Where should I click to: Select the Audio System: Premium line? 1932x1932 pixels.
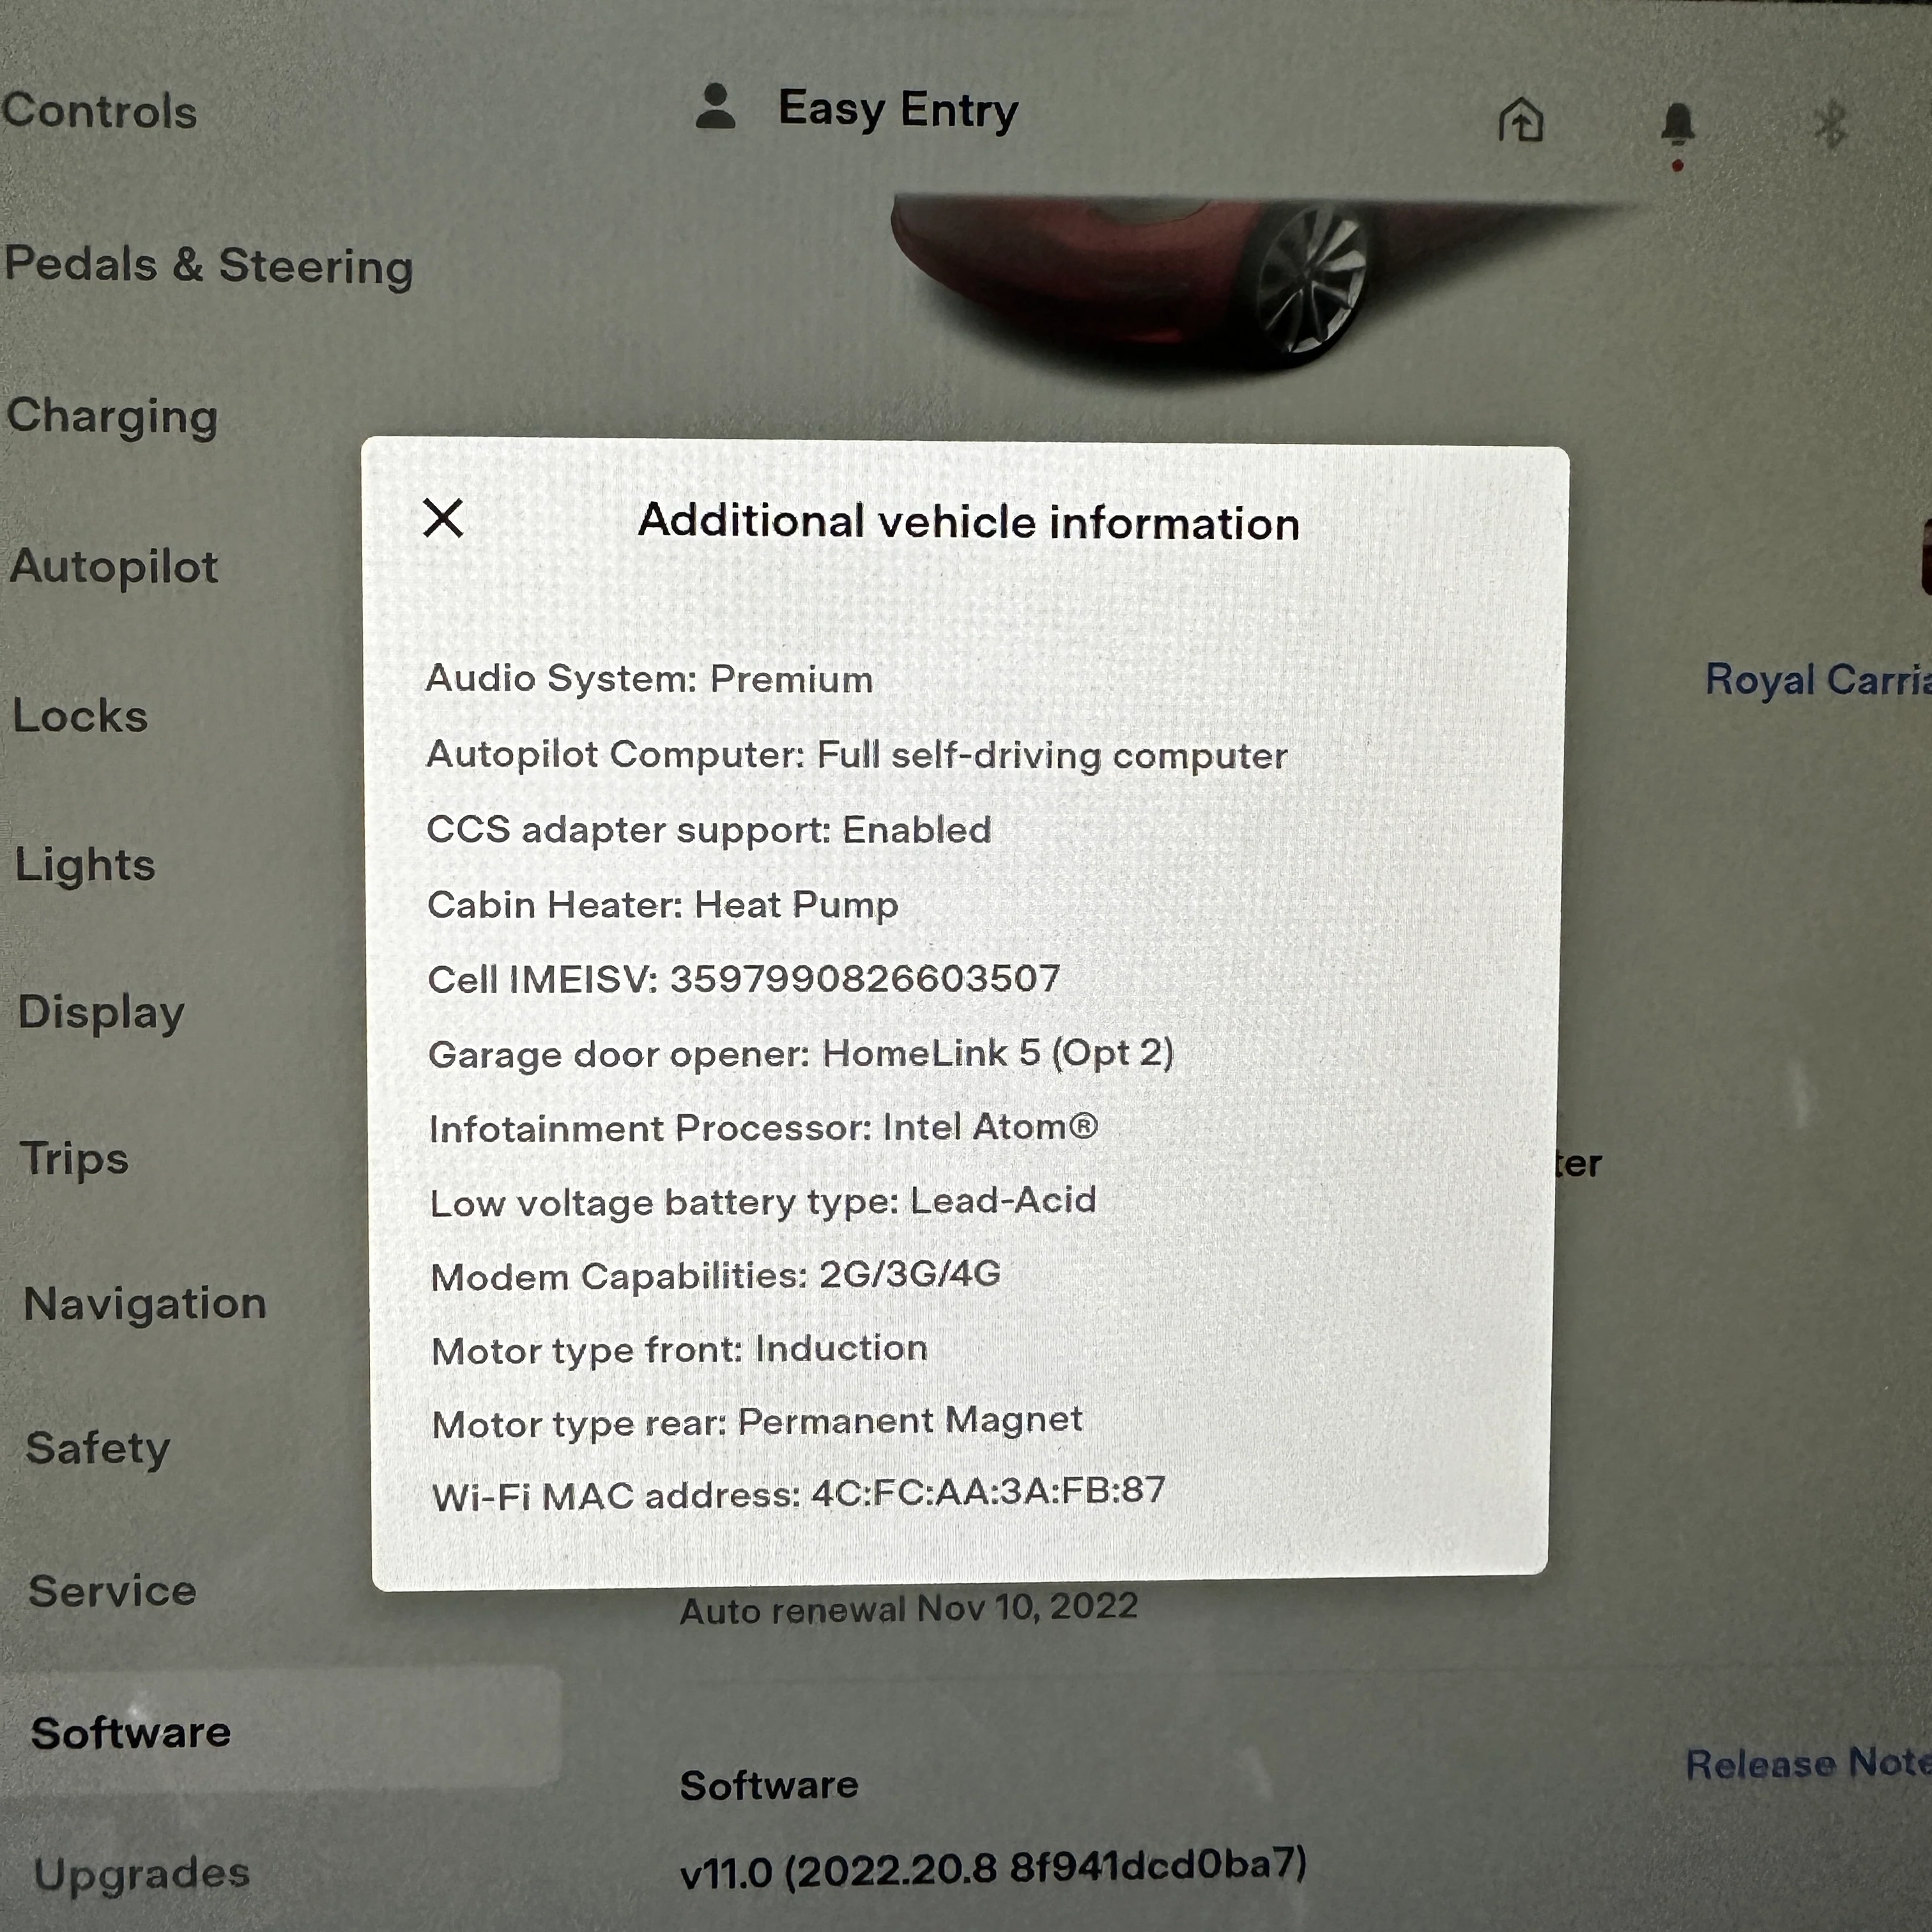click(649, 679)
